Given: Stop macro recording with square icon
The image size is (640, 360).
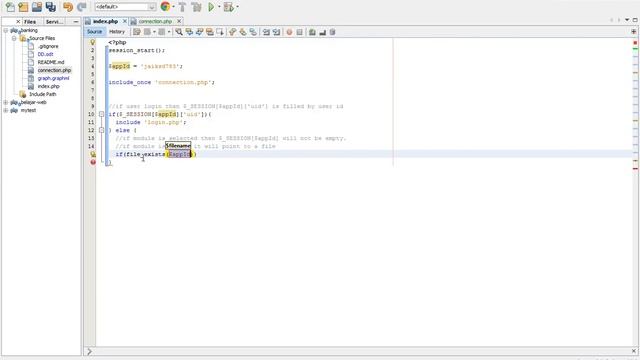Looking at the screenshot, I should click(300, 32).
